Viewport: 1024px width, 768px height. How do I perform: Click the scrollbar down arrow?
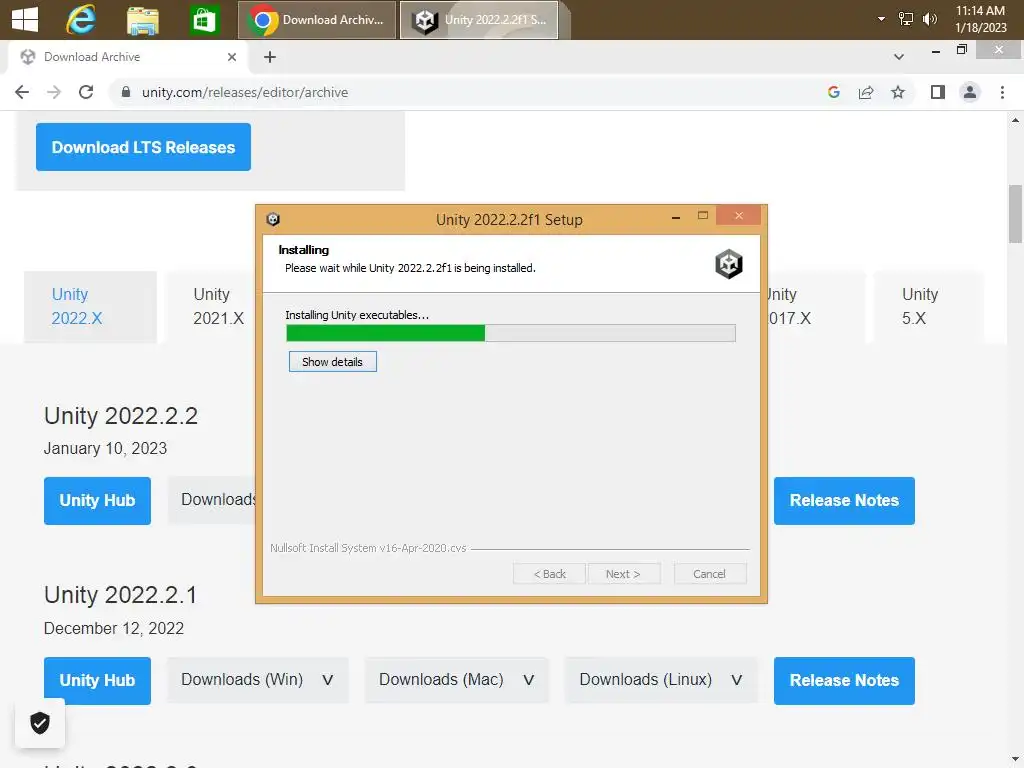point(1015,760)
